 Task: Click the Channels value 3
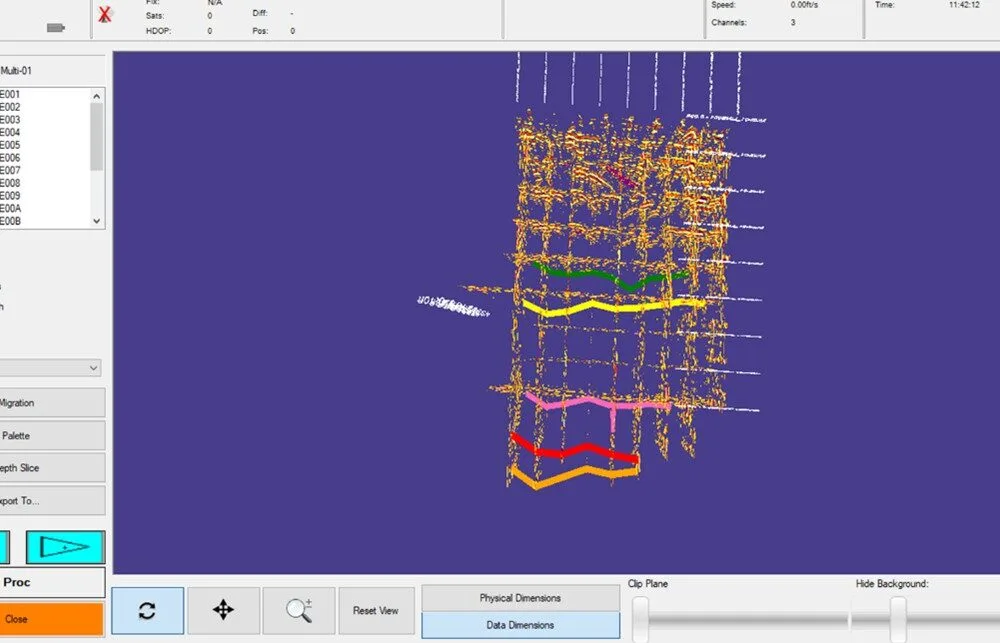(x=793, y=22)
